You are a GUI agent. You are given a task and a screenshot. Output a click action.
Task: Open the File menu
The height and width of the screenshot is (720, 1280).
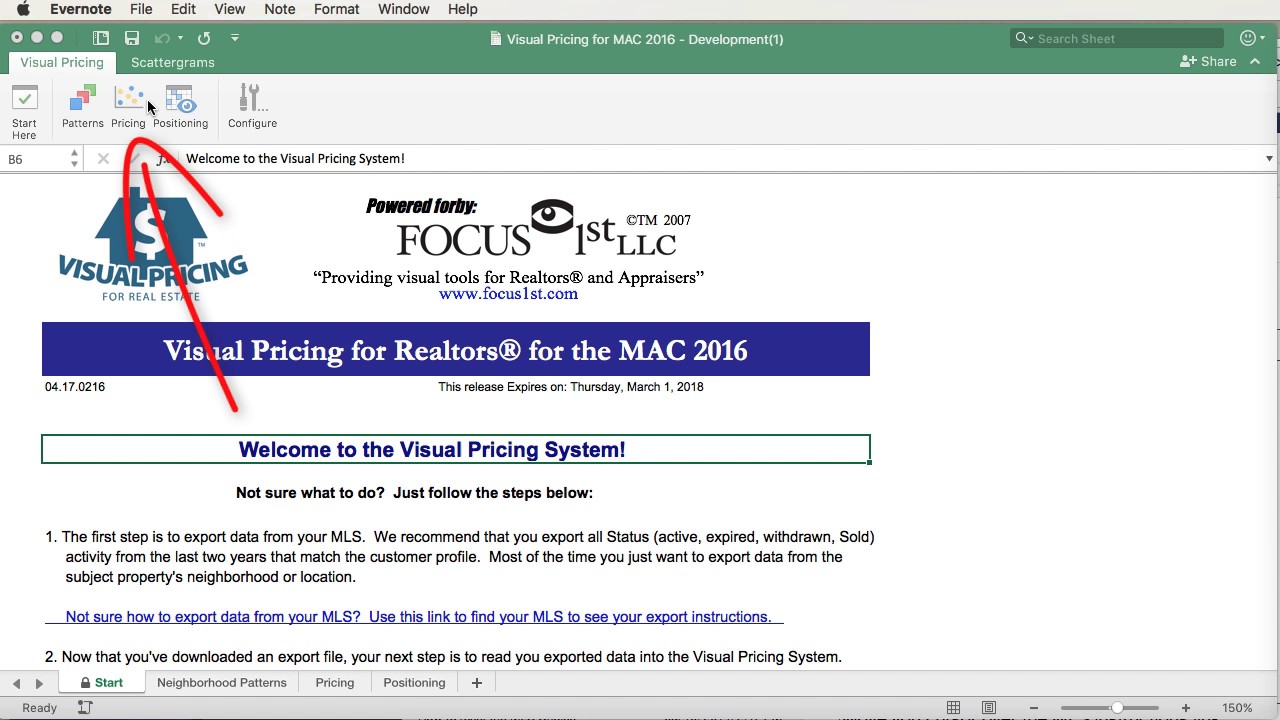(141, 9)
